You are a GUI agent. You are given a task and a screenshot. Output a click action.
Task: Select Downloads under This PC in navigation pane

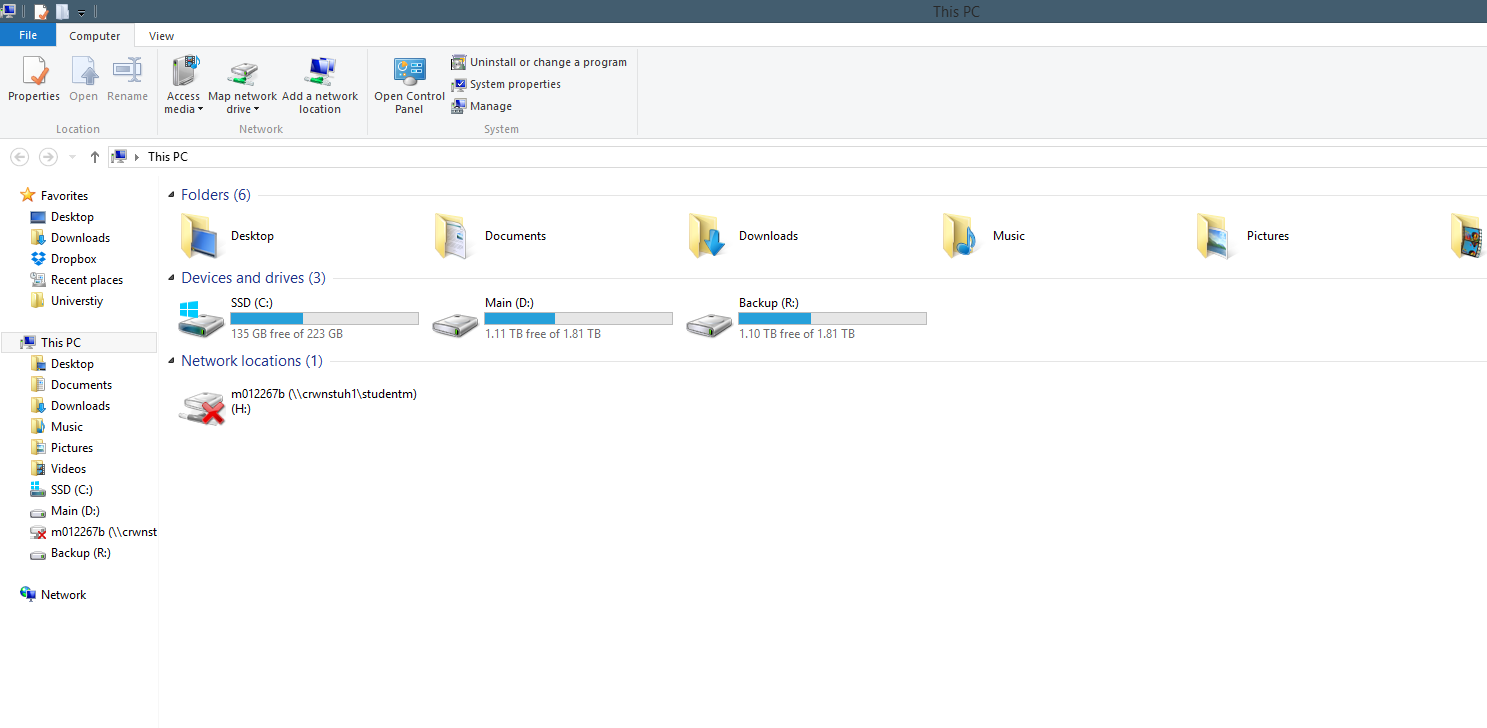(80, 406)
